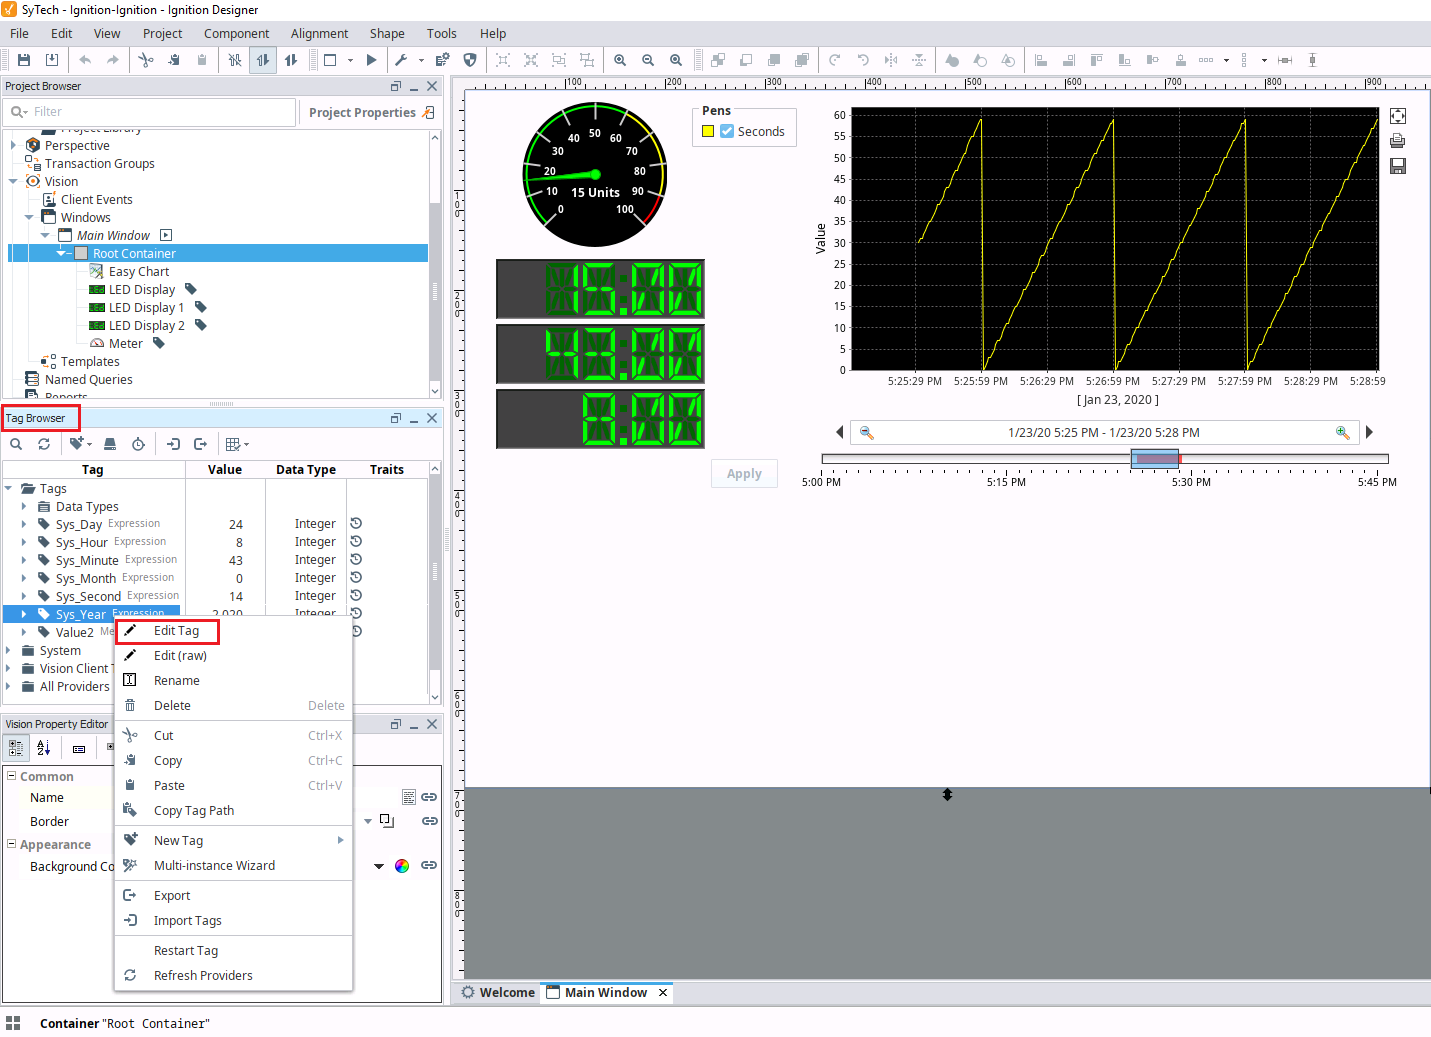
Task: Select Rename in the context menu
Action: (177, 681)
